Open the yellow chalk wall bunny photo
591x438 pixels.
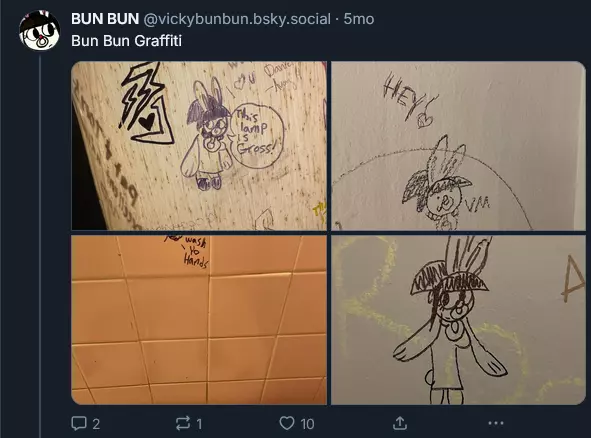tap(458, 320)
